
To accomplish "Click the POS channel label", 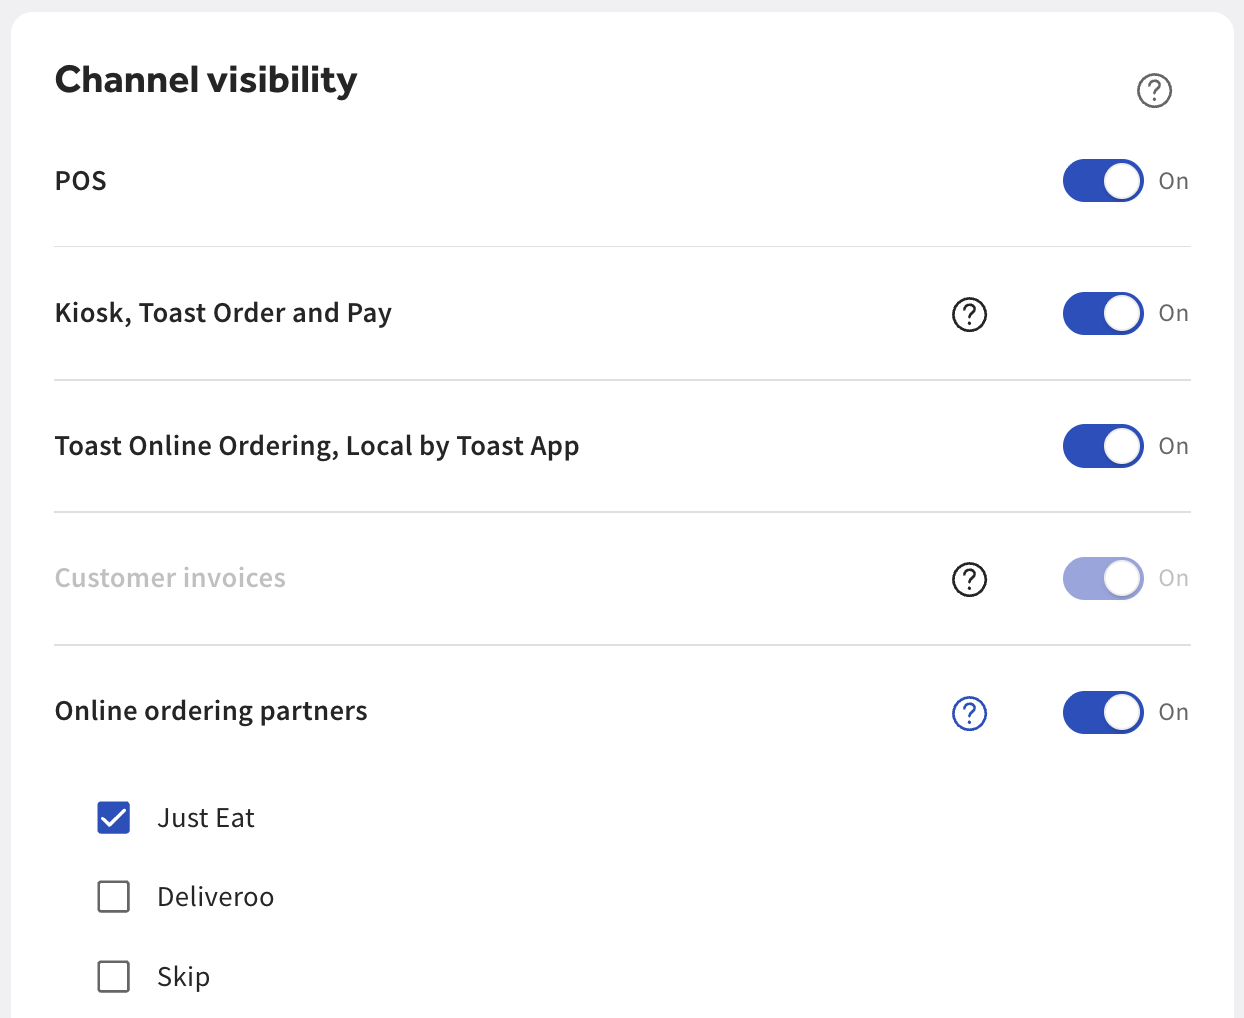I will click(81, 181).
